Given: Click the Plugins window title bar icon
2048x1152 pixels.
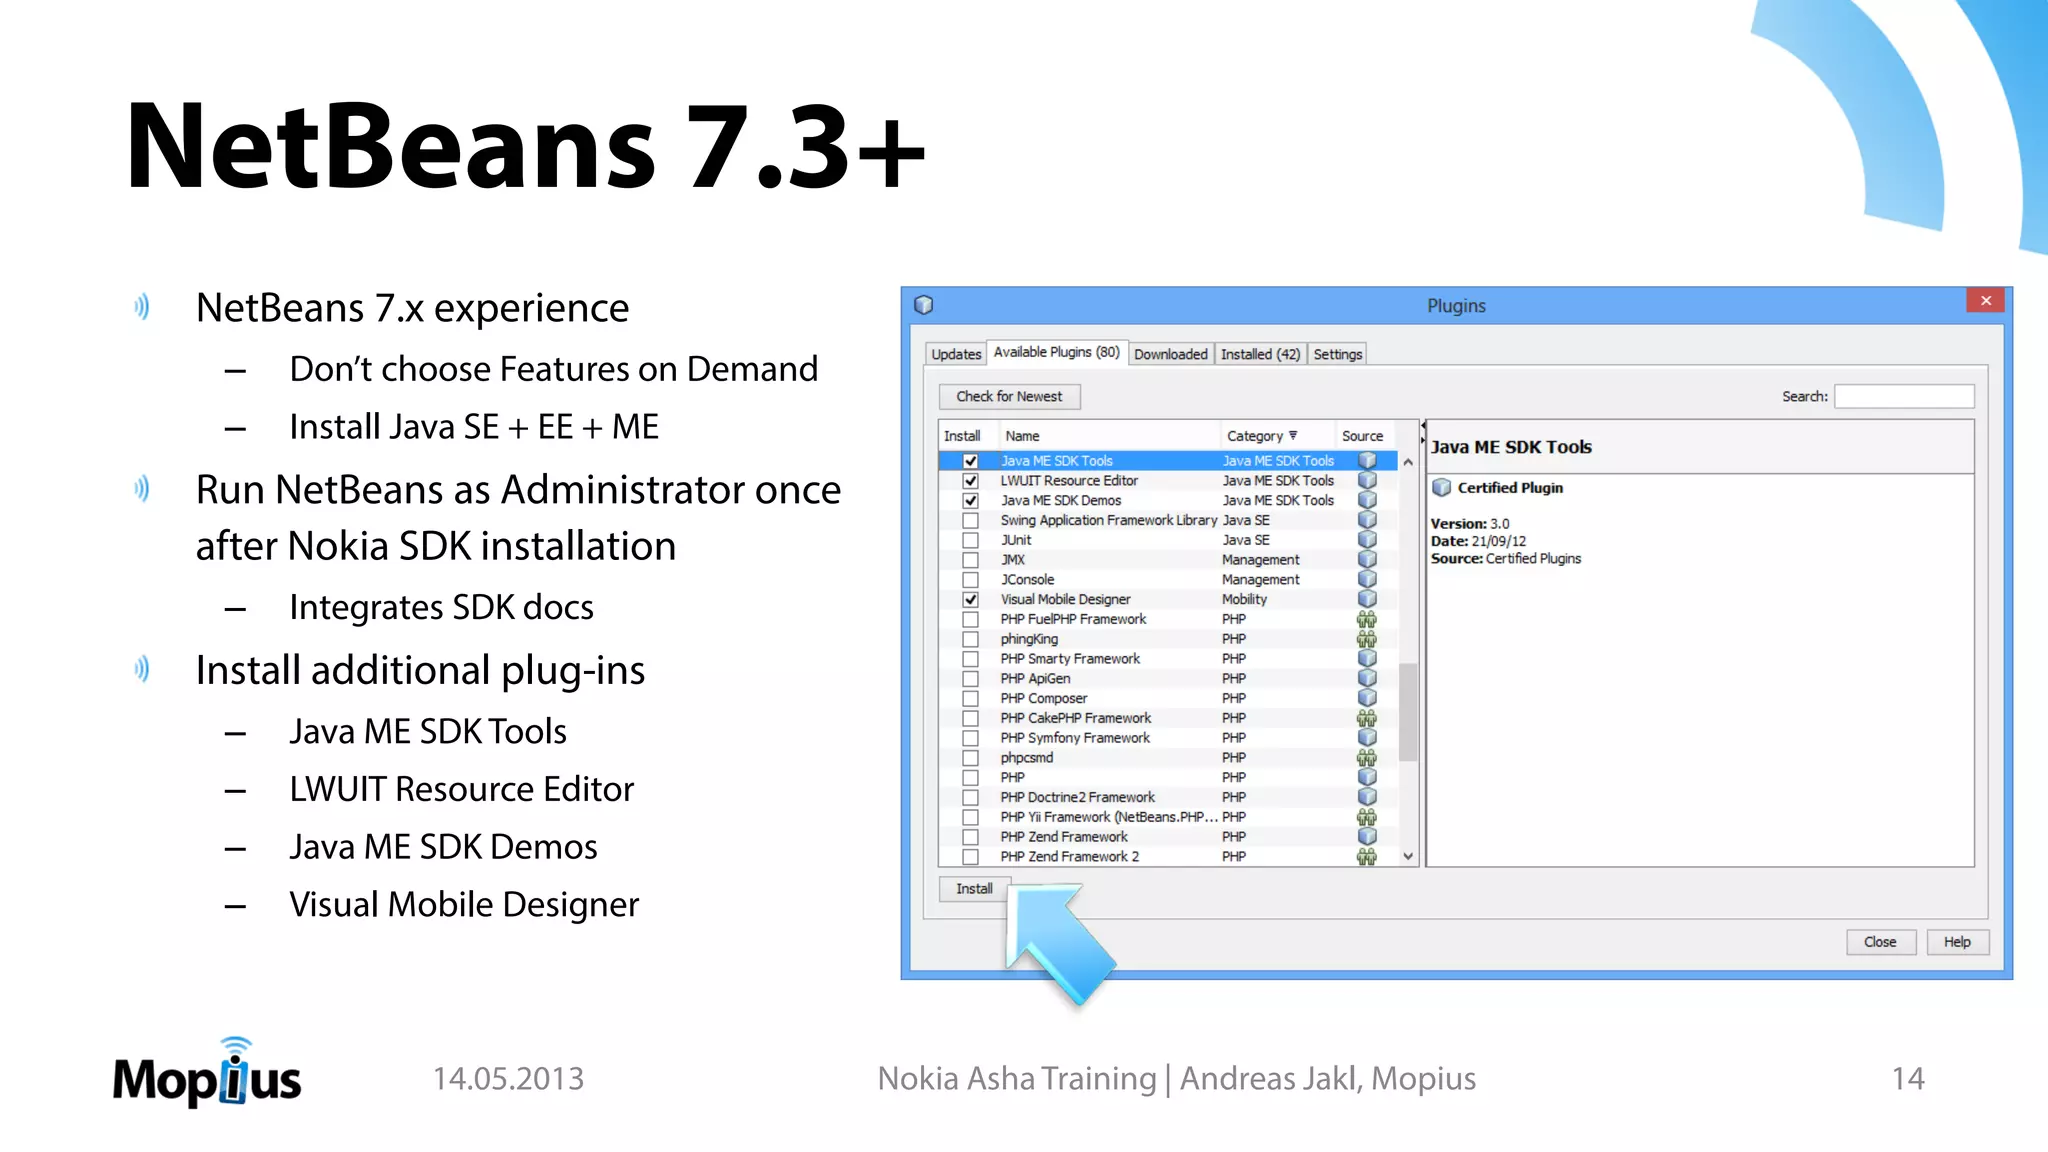Looking at the screenshot, I should (x=924, y=305).
